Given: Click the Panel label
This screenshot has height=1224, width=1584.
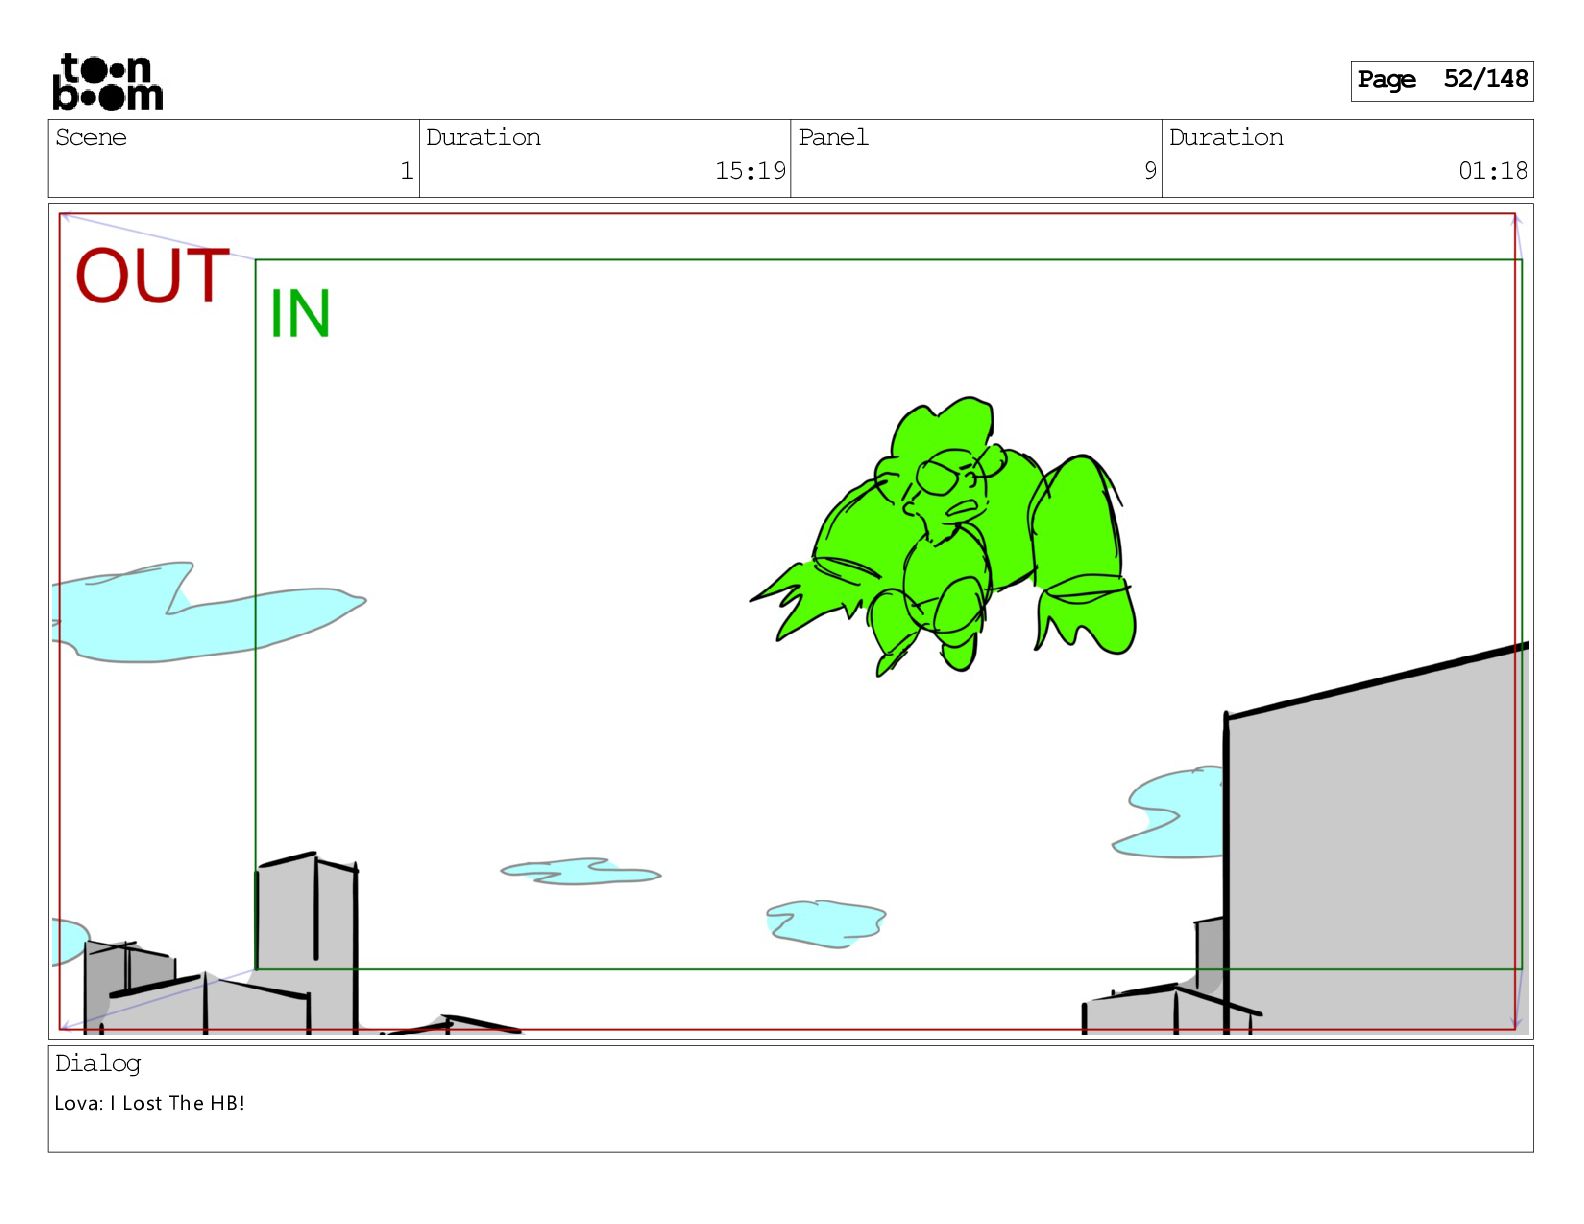Looking at the screenshot, I should [833, 137].
